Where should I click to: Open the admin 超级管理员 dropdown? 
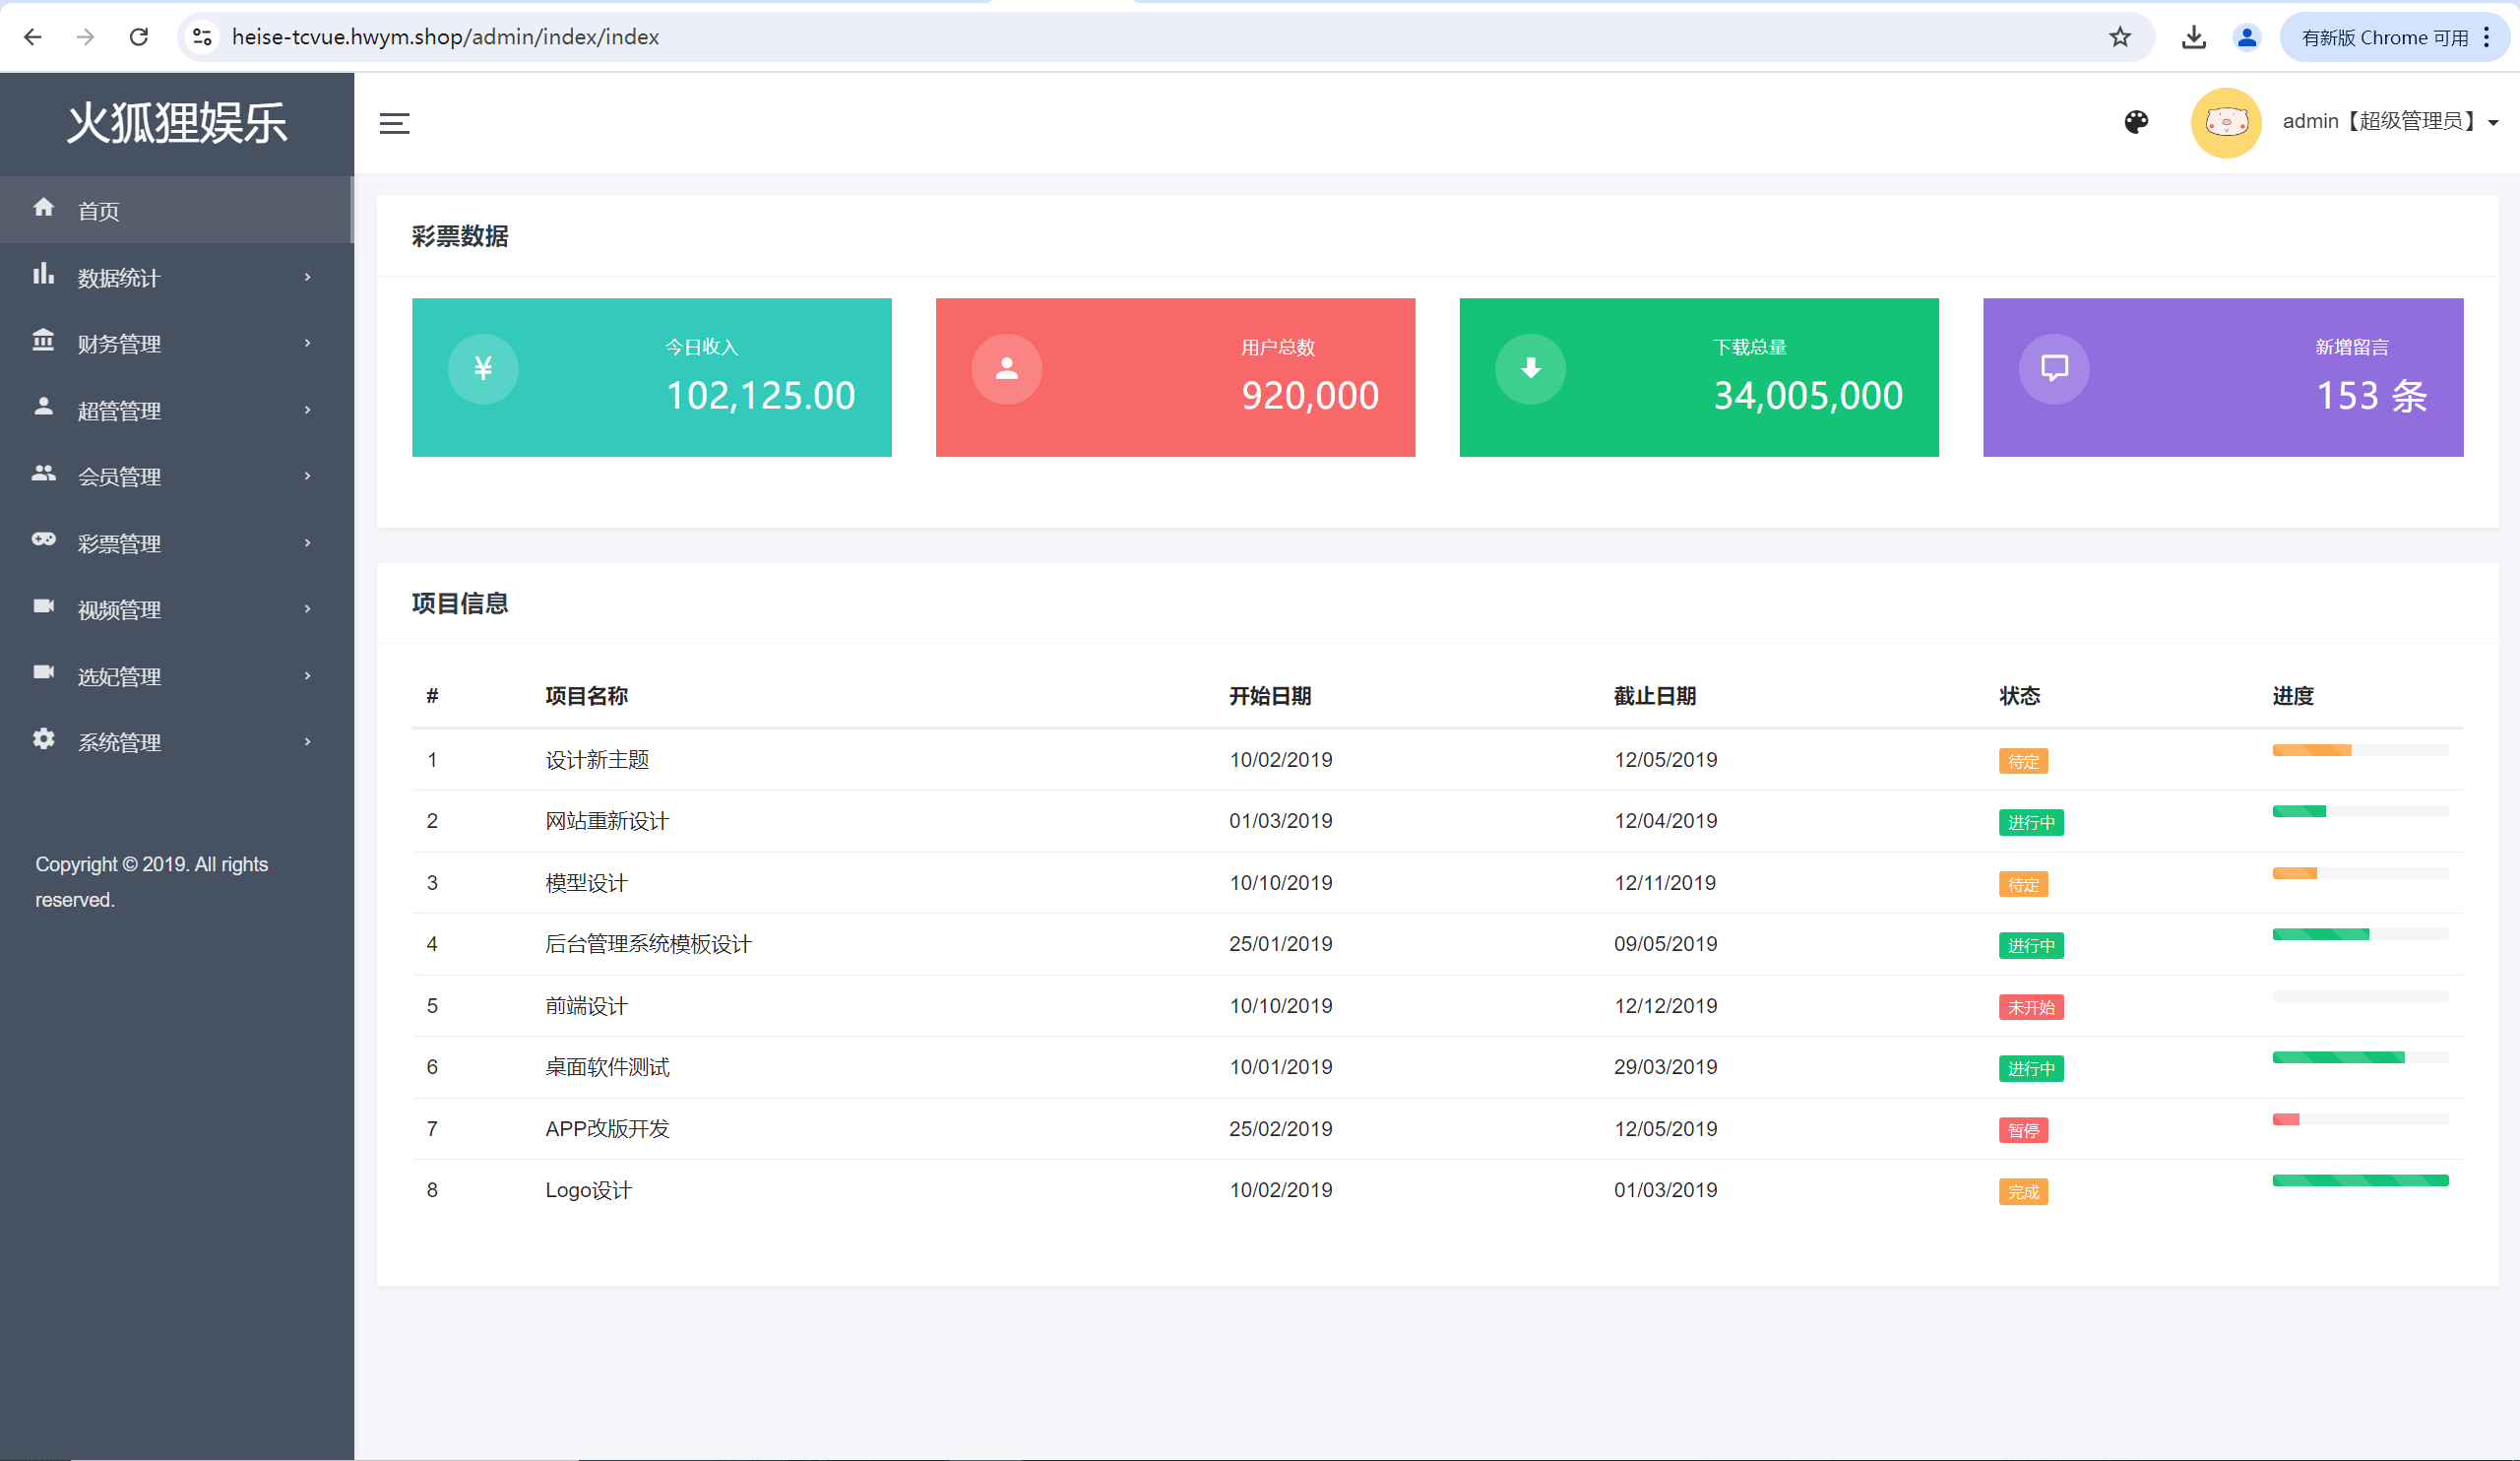[2388, 122]
